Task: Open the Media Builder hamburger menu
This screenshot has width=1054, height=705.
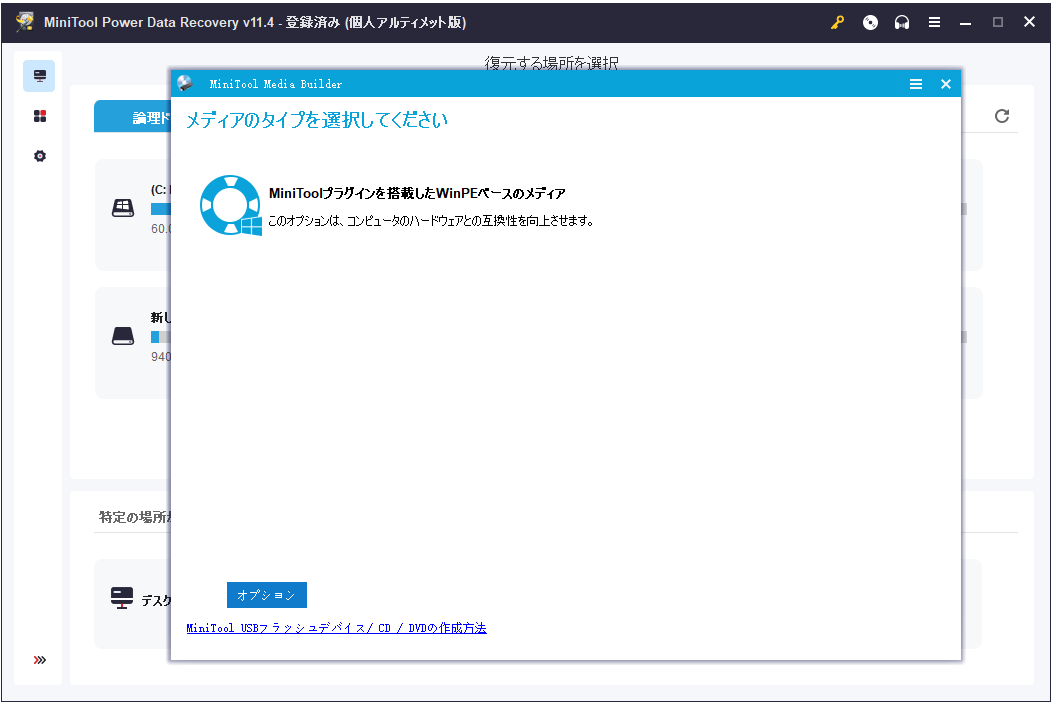Action: pyautogui.click(x=916, y=84)
